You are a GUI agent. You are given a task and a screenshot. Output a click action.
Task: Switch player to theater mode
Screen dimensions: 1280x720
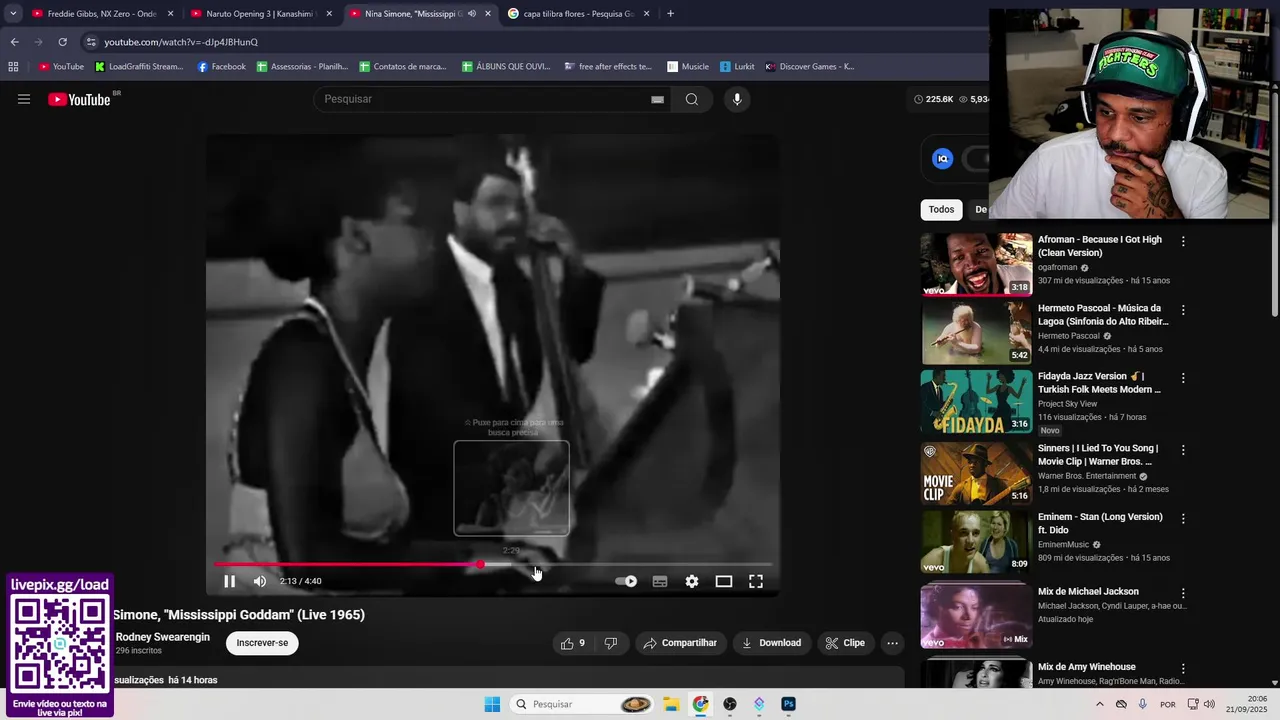pos(724,581)
